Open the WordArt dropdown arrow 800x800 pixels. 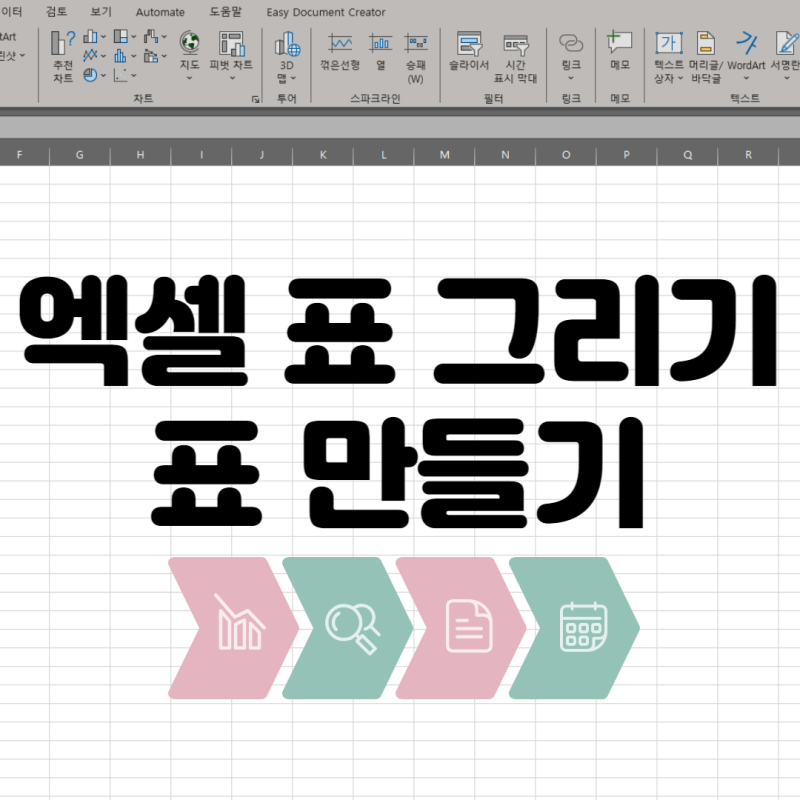point(746,78)
